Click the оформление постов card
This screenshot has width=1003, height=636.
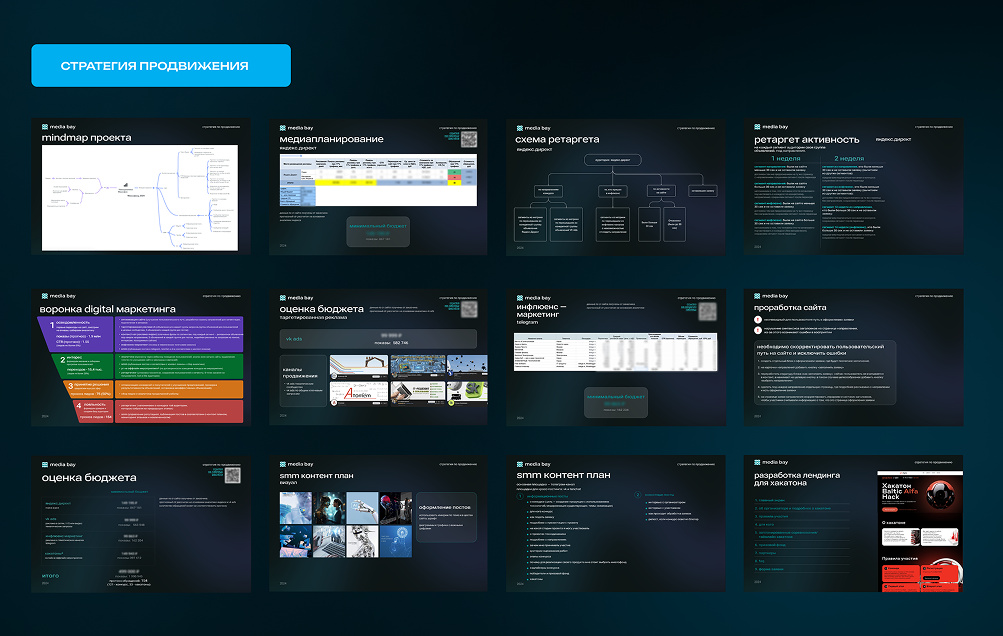[x=446, y=517]
